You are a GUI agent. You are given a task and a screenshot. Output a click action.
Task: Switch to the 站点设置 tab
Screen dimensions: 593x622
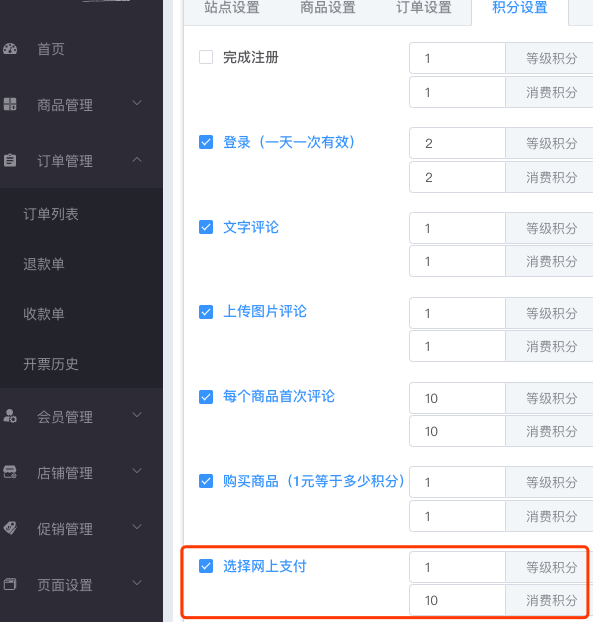232,7
